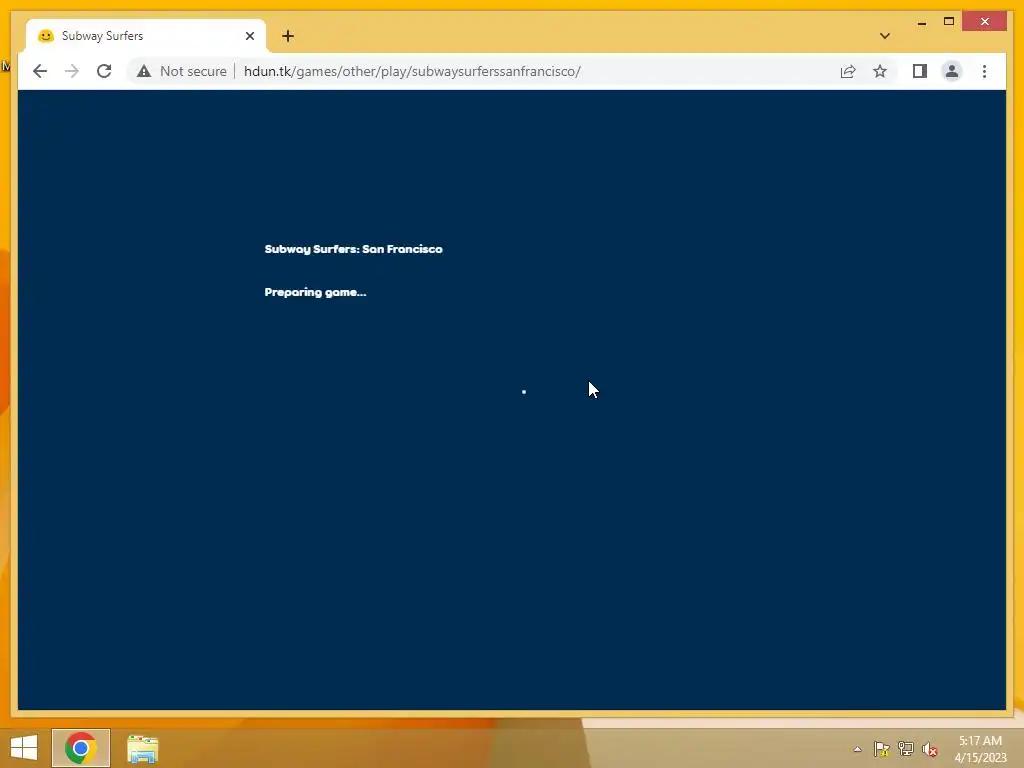The height and width of the screenshot is (768, 1024).
Task: Click the Not secure warning icon
Action: [144, 71]
